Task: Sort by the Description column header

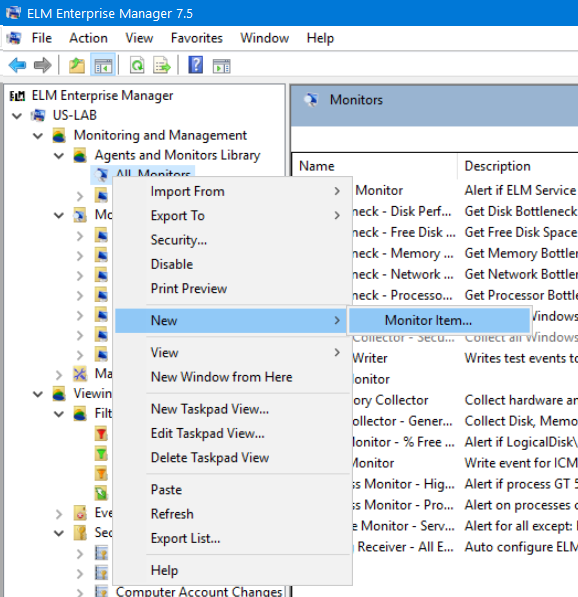Action: [x=518, y=166]
